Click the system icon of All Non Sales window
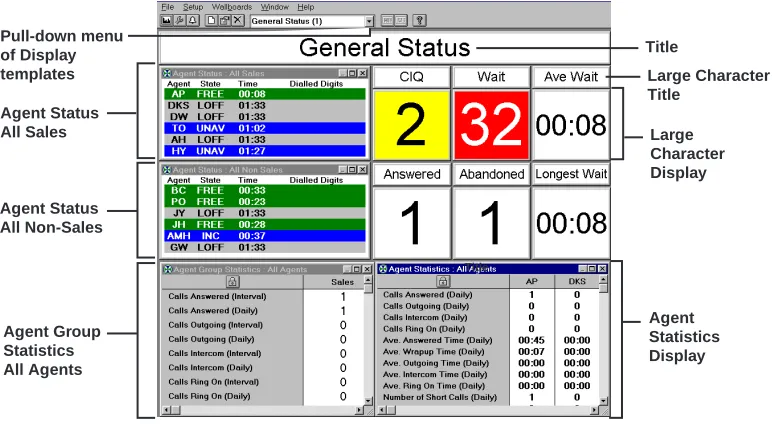Viewport: 772px width, 428px height. tap(167, 169)
